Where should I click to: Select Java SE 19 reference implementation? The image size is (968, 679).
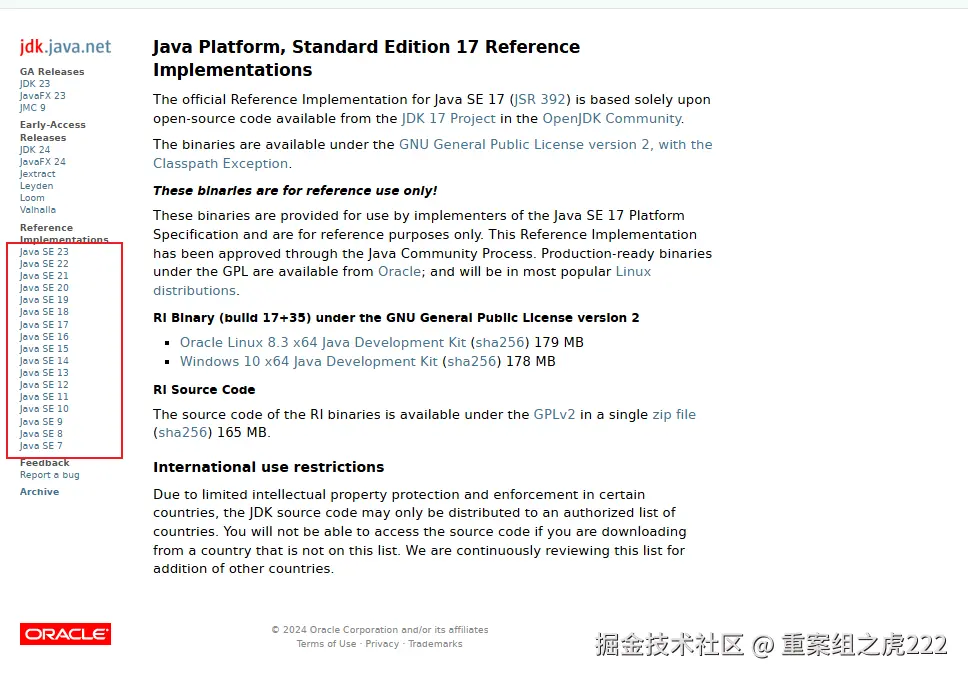[44, 300]
